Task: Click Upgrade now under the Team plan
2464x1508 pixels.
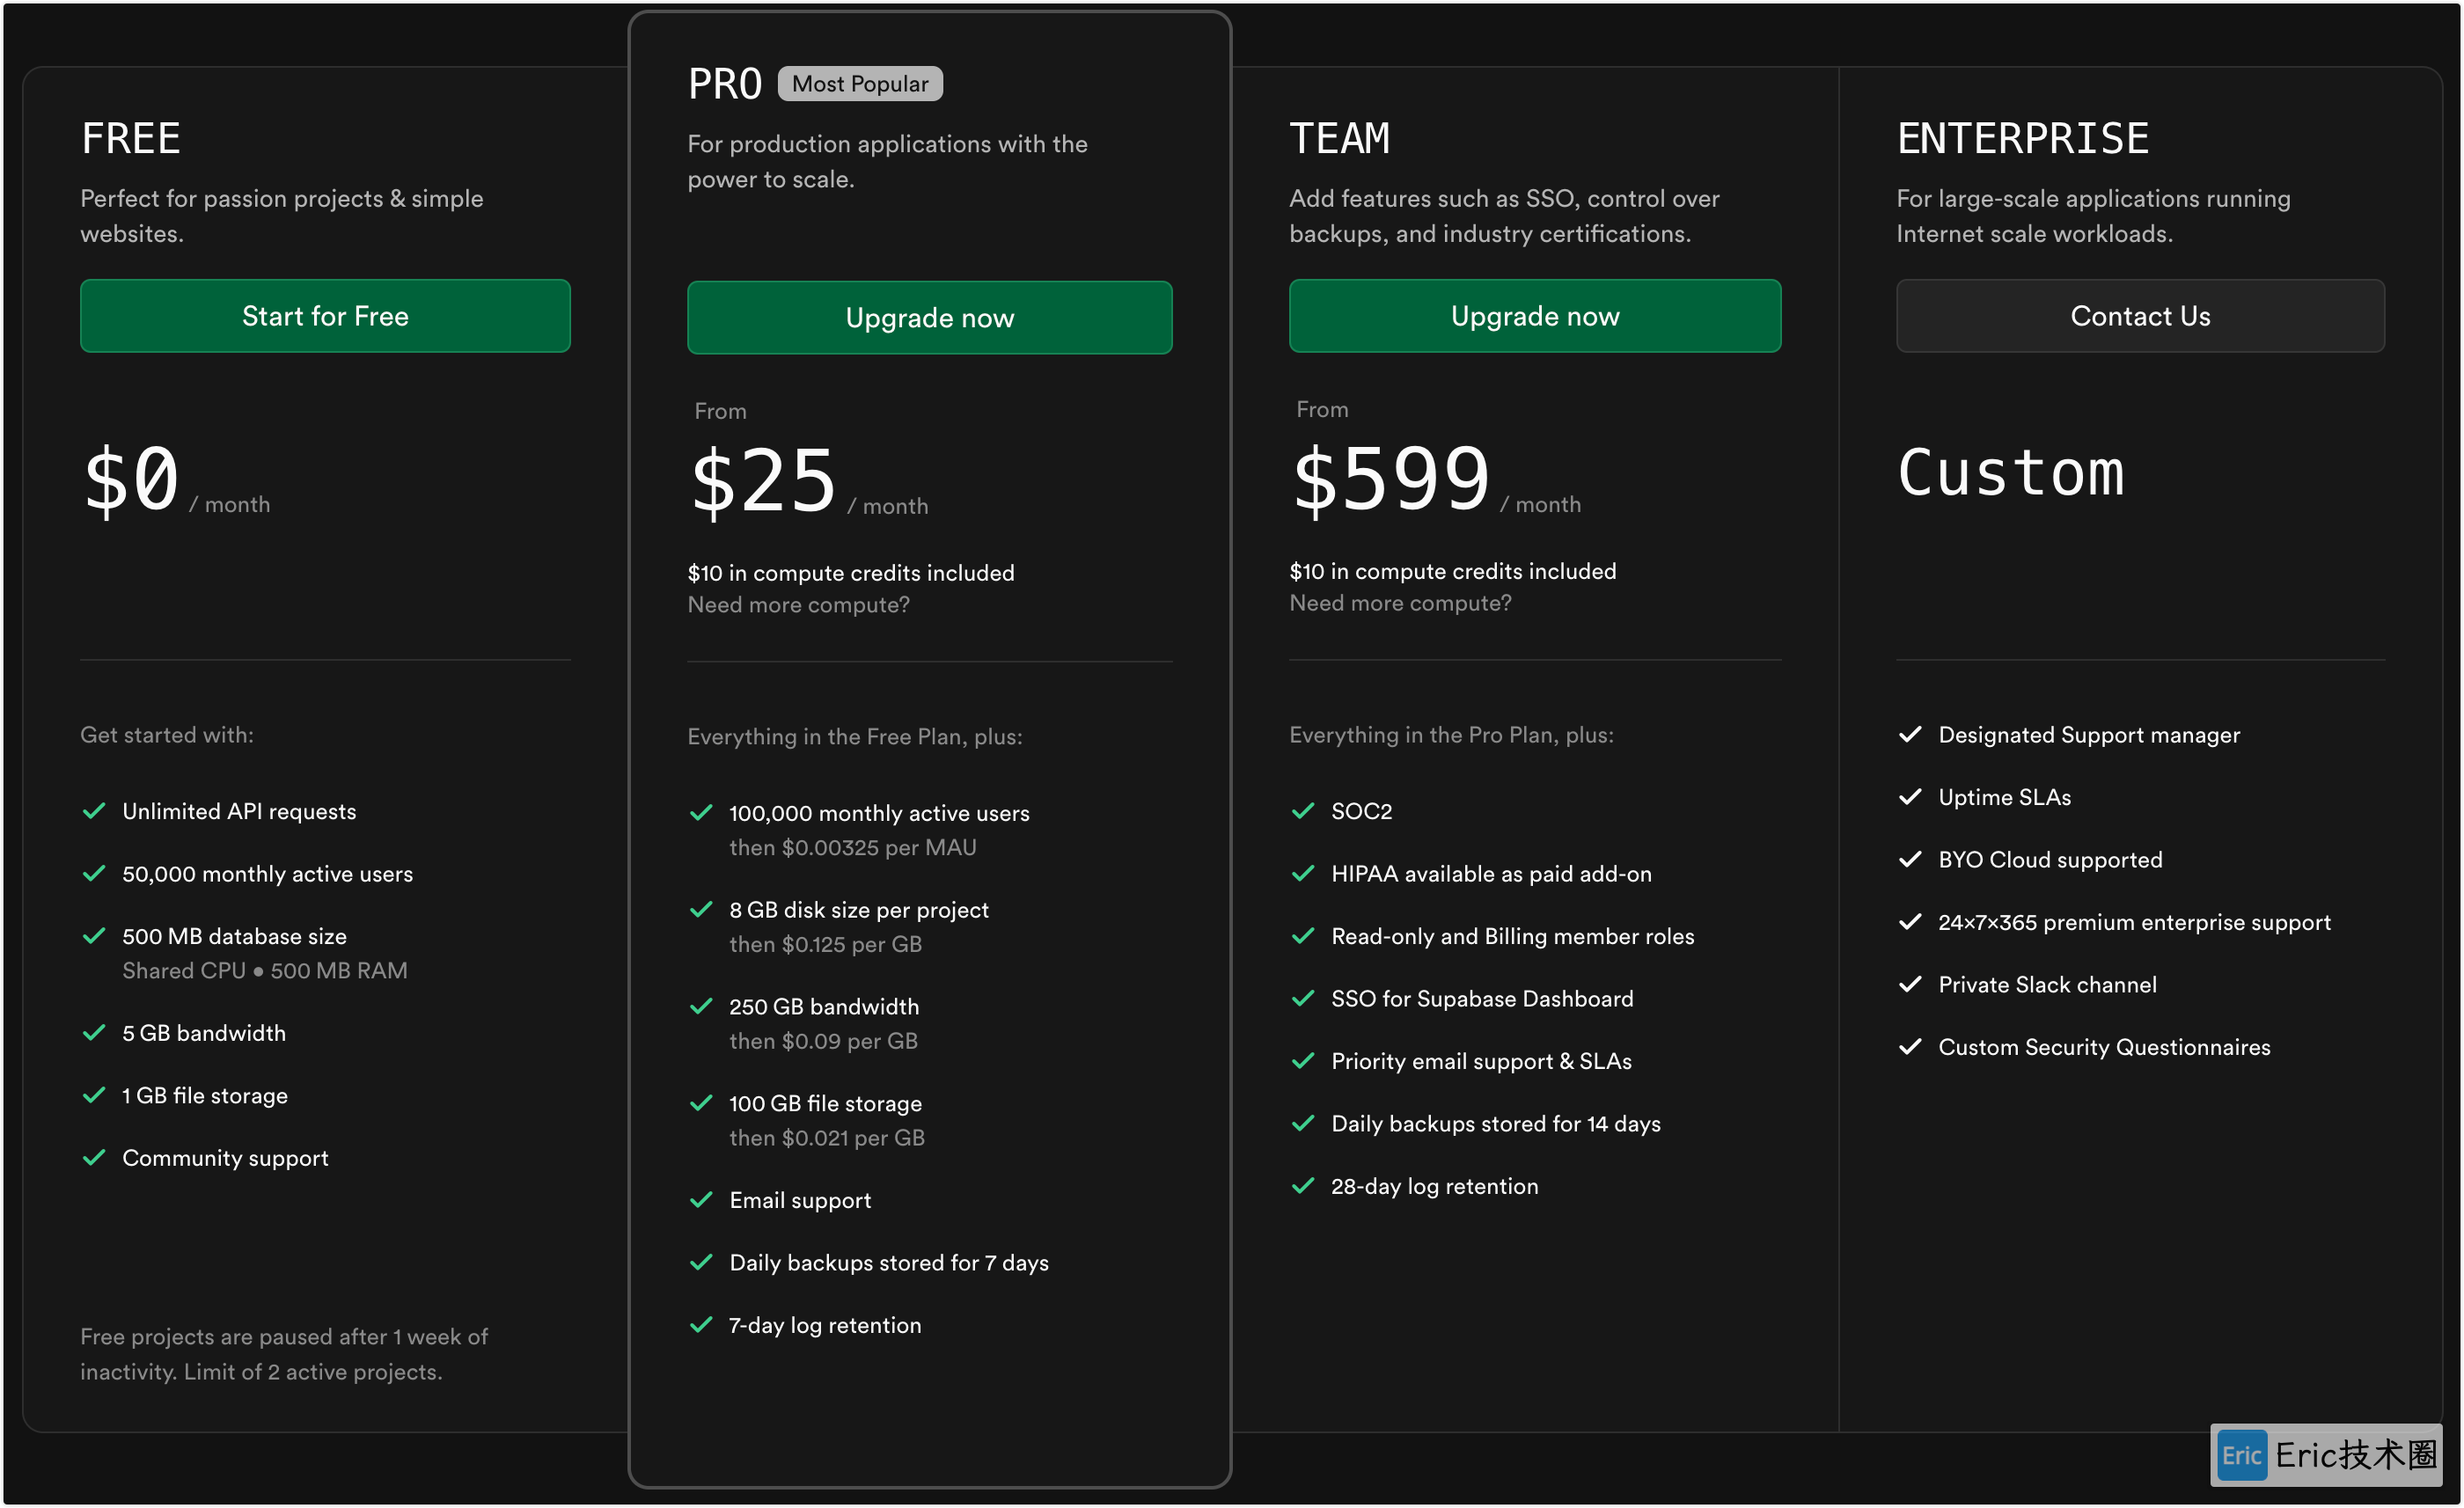Action: 1534,316
